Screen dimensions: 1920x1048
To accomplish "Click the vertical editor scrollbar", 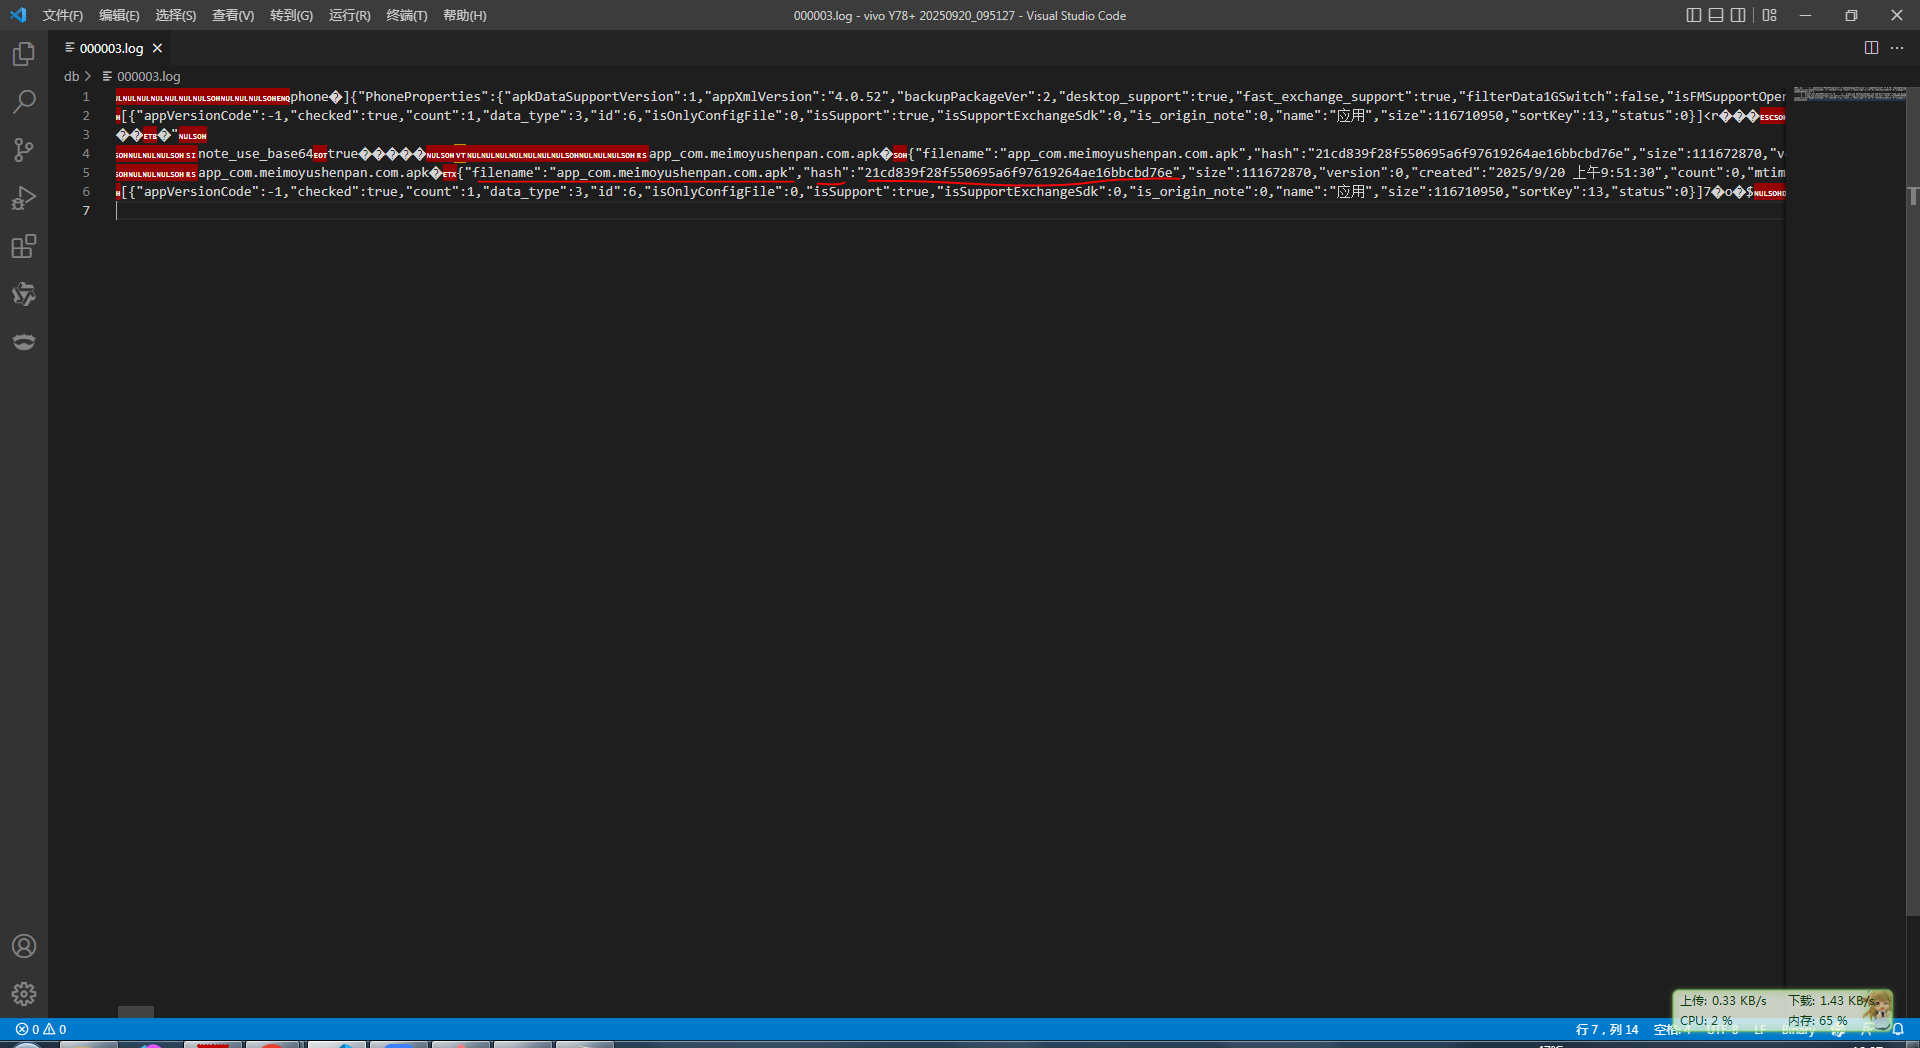I will (1913, 500).
